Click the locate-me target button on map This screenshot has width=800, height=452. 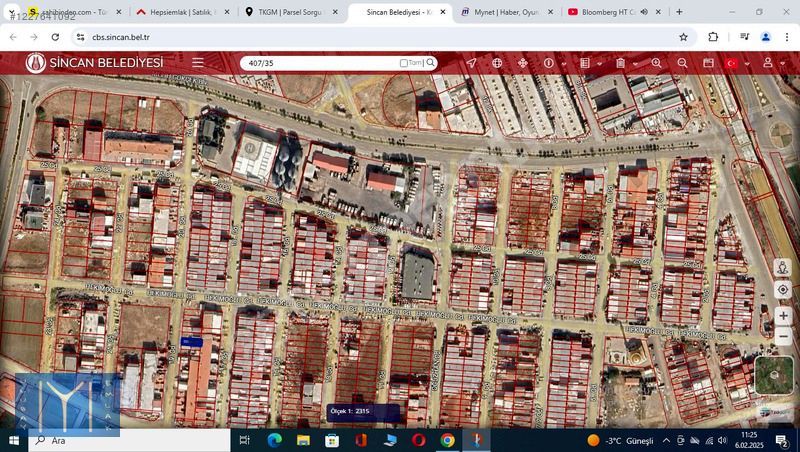coord(783,290)
